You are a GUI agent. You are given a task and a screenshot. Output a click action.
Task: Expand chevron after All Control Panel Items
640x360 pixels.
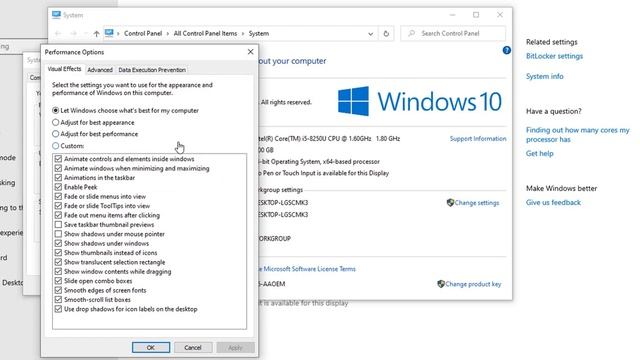243,33
